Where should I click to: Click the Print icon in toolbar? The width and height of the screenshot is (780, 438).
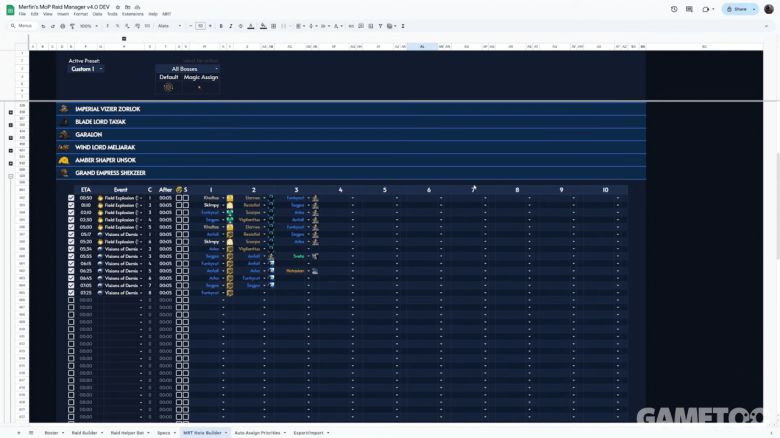[x=62, y=26]
